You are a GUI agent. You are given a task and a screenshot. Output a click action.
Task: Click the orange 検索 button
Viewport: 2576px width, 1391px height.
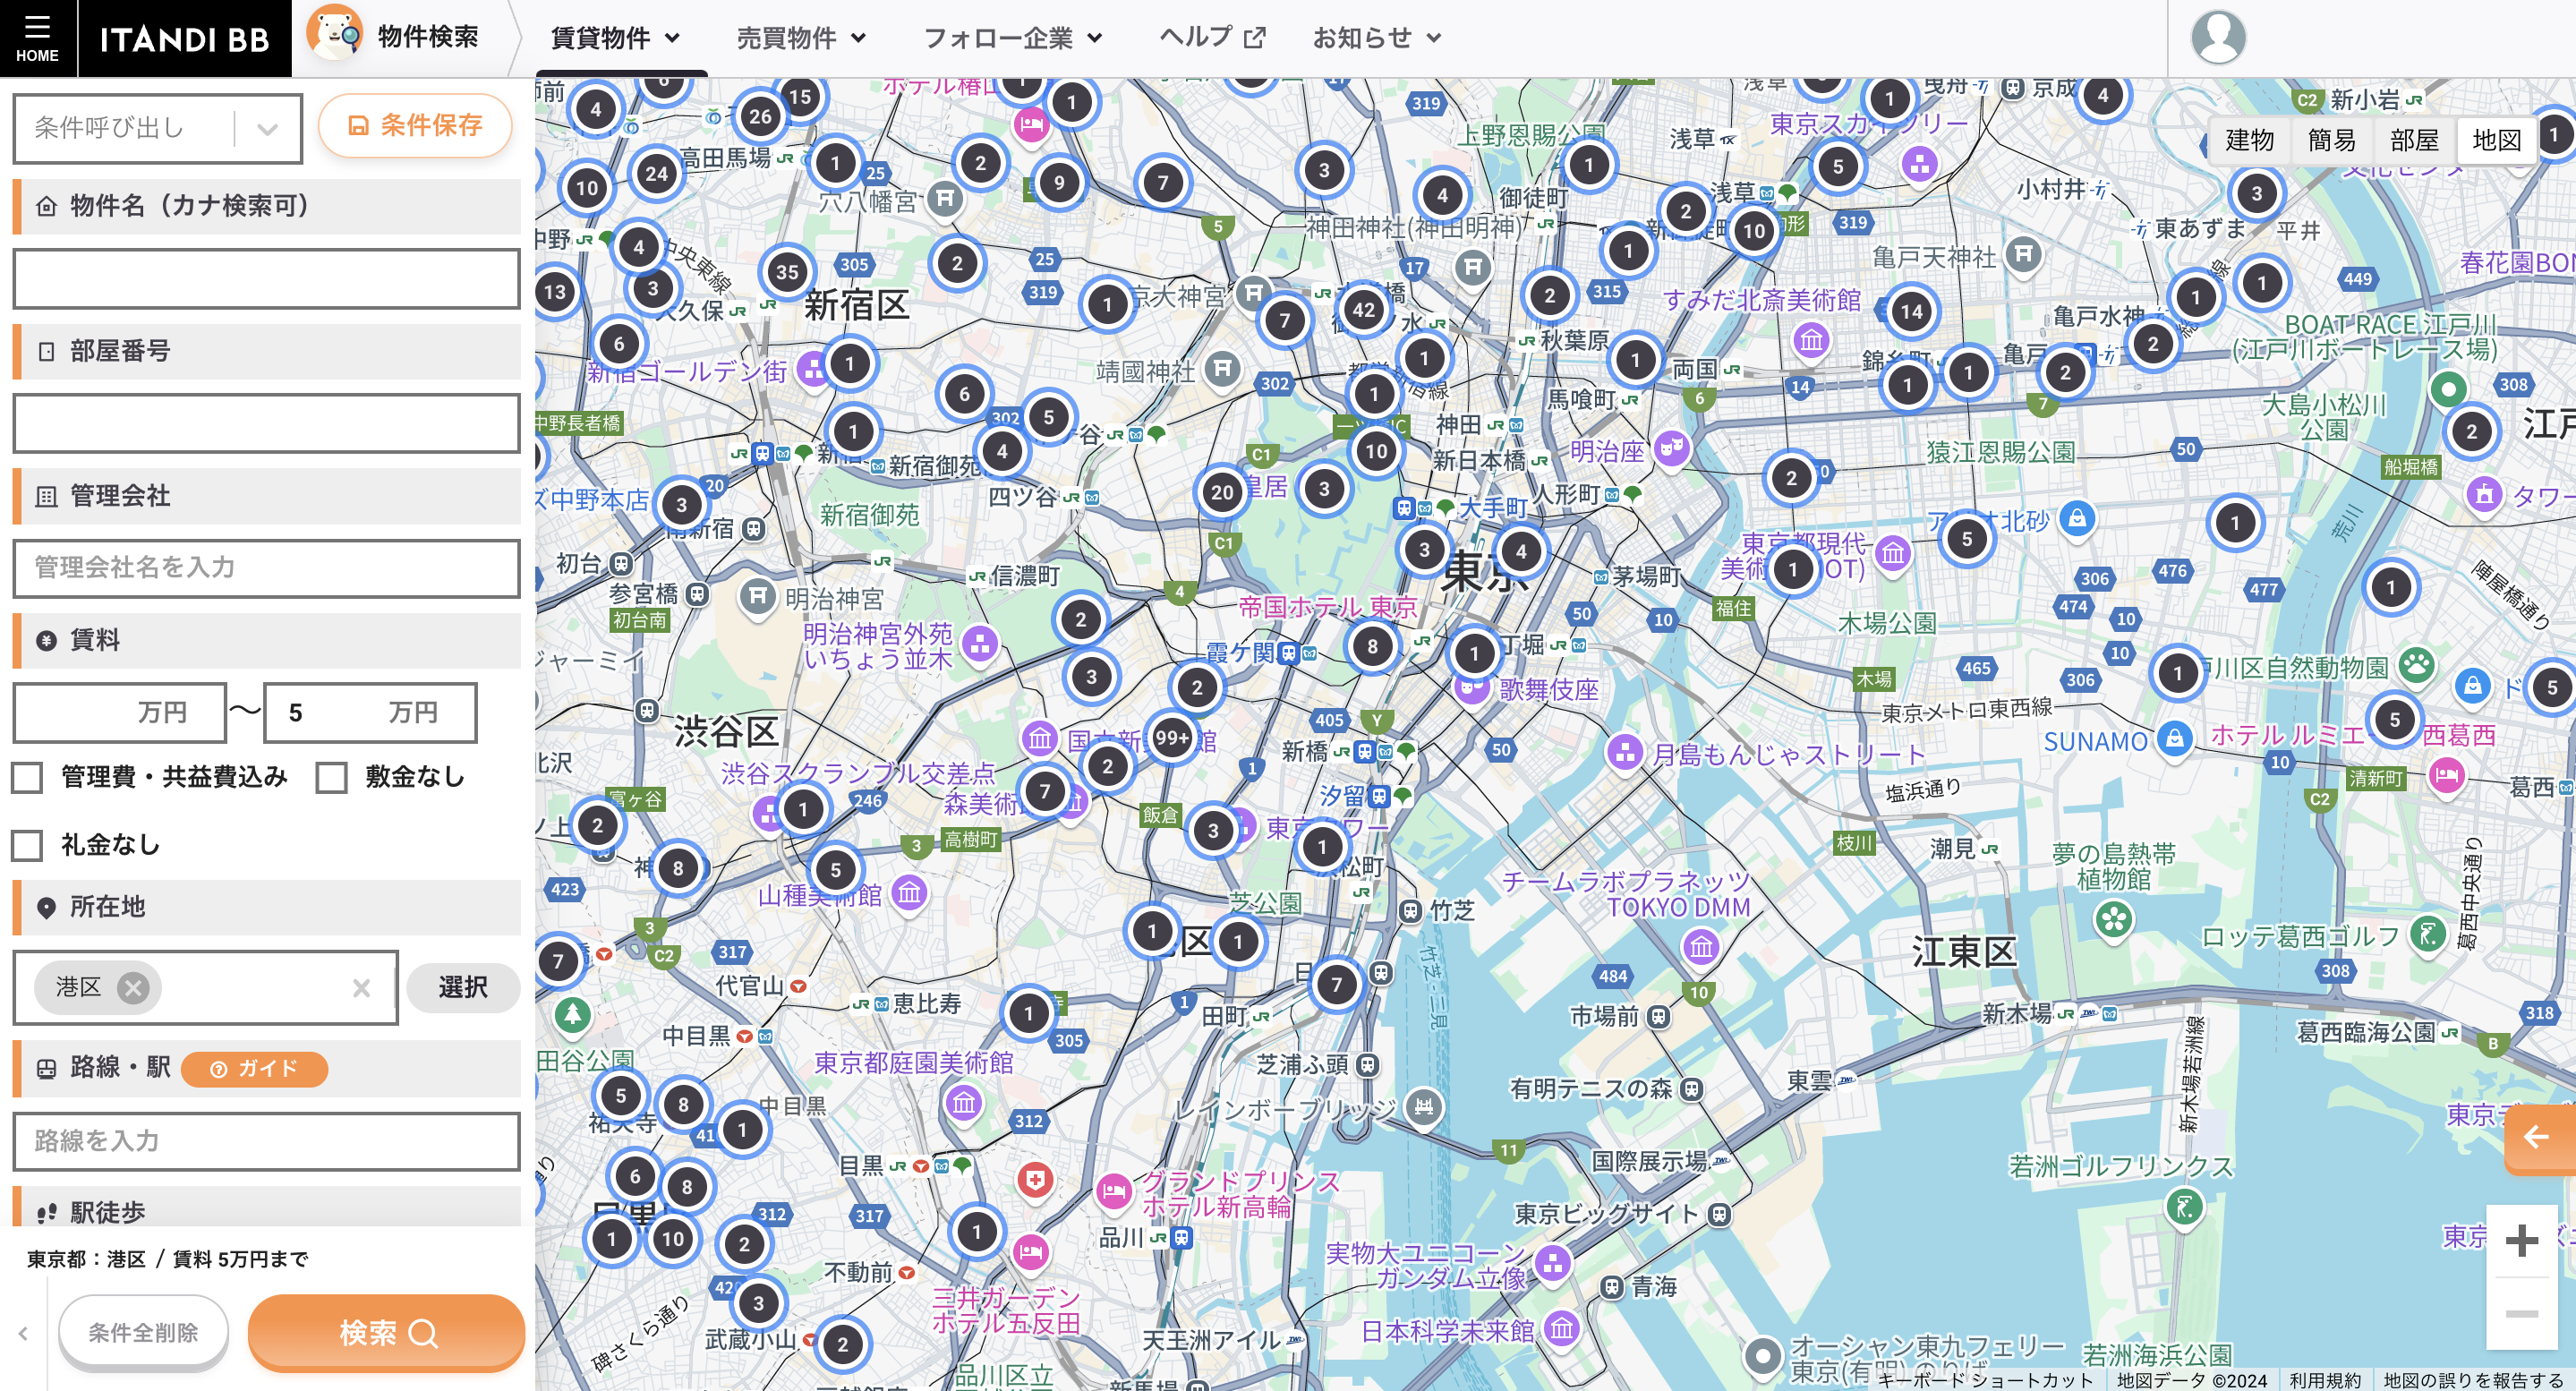click(x=386, y=1332)
